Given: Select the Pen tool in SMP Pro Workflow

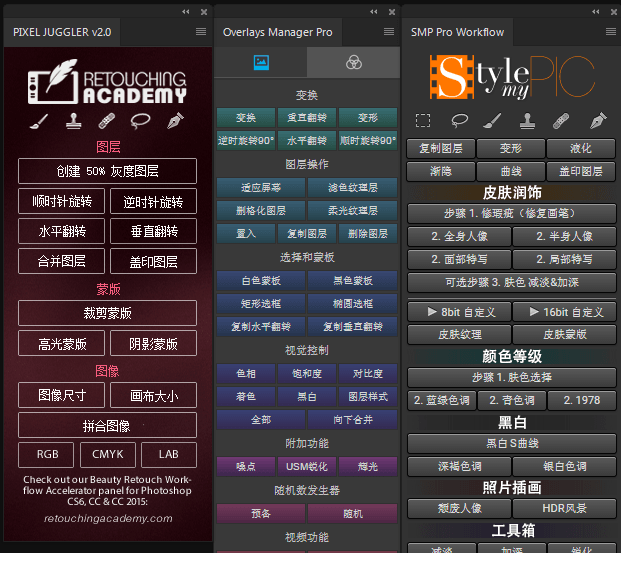Looking at the screenshot, I should 598,120.
